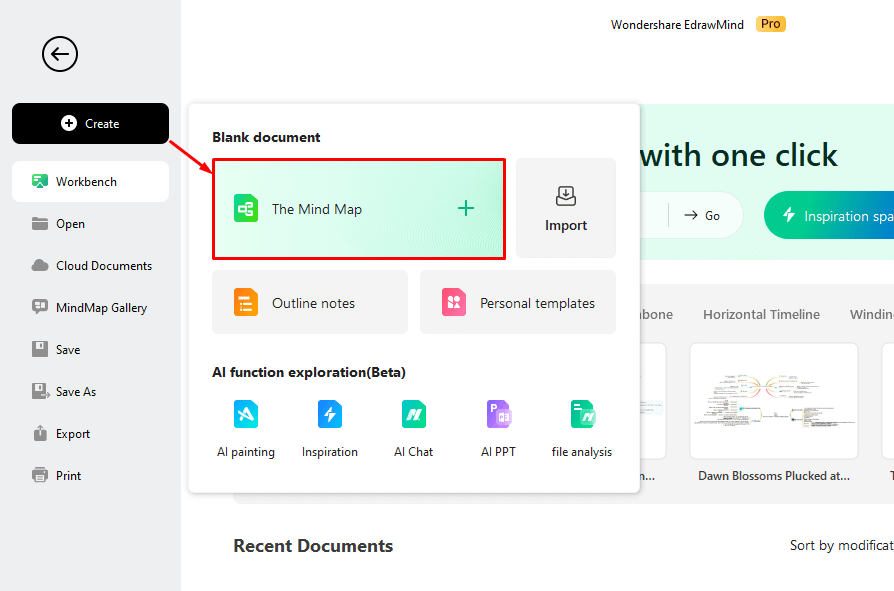Launch AI painting
The width and height of the screenshot is (894, 591).
(246, 429)
